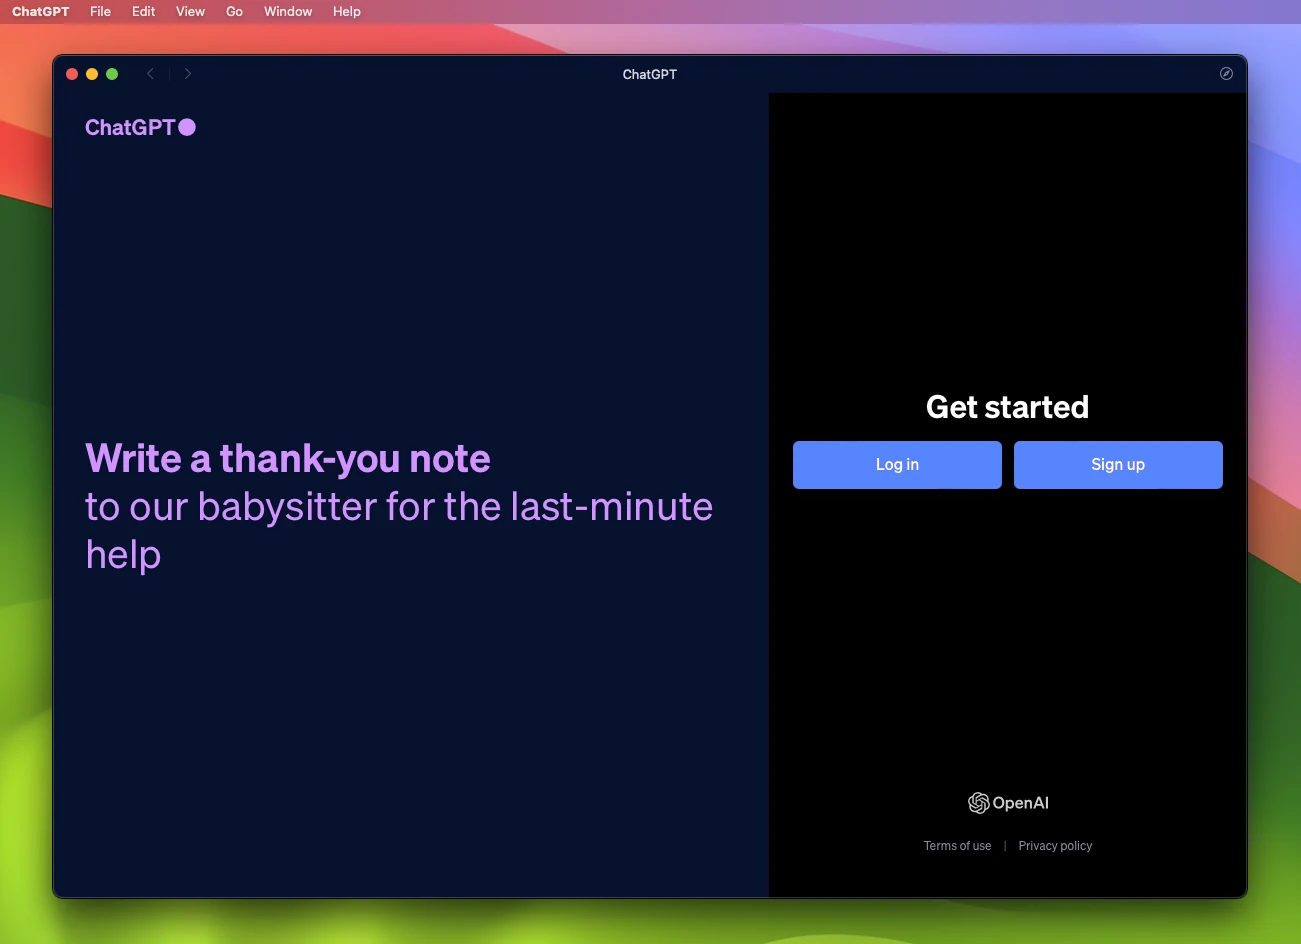Open the Help menu
Screen dimensions: 1301x944
[x=346, y=11]
